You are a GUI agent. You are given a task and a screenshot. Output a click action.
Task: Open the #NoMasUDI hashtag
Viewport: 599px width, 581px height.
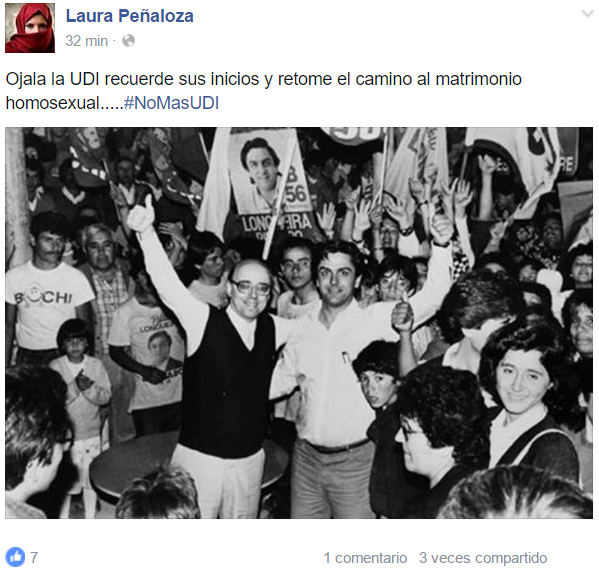click(x=172, y=103)
